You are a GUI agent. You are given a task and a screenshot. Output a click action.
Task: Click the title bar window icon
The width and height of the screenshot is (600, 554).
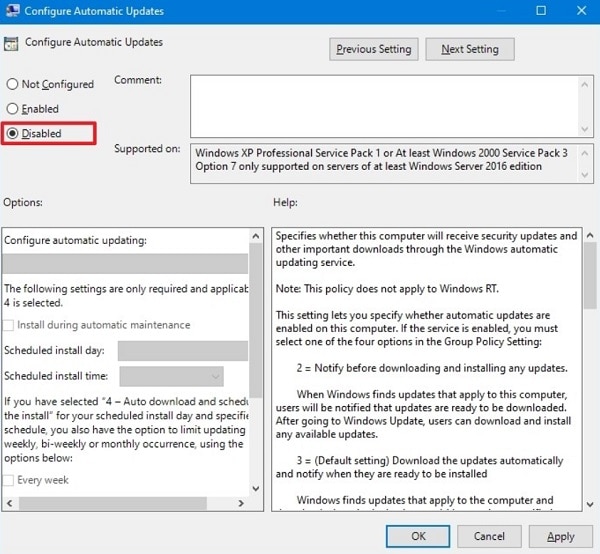click(x=13, y=10)
